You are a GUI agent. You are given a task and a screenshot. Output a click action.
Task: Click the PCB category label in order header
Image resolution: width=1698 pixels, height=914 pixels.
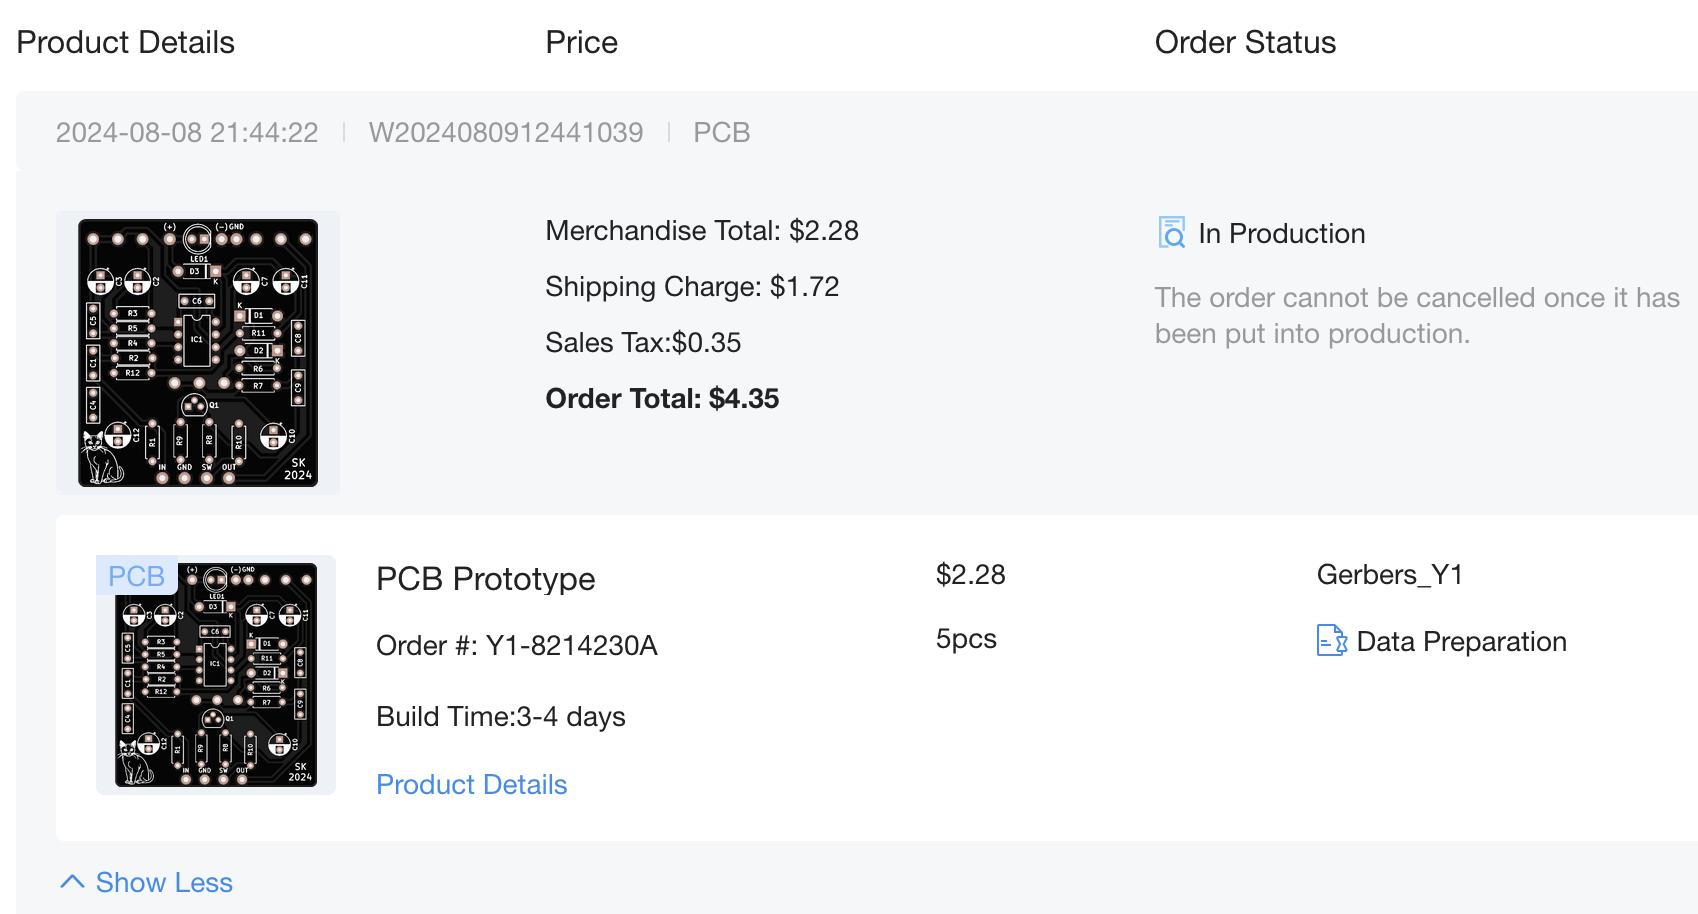[721, 132]
